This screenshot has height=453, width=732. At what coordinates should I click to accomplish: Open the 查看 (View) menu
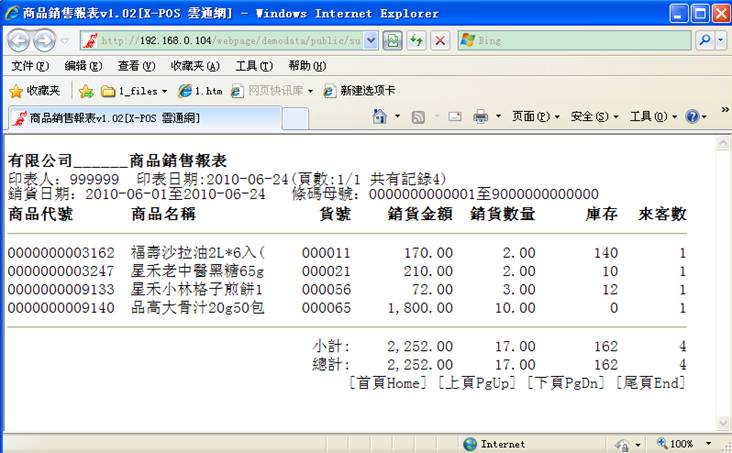coord(136,66)
